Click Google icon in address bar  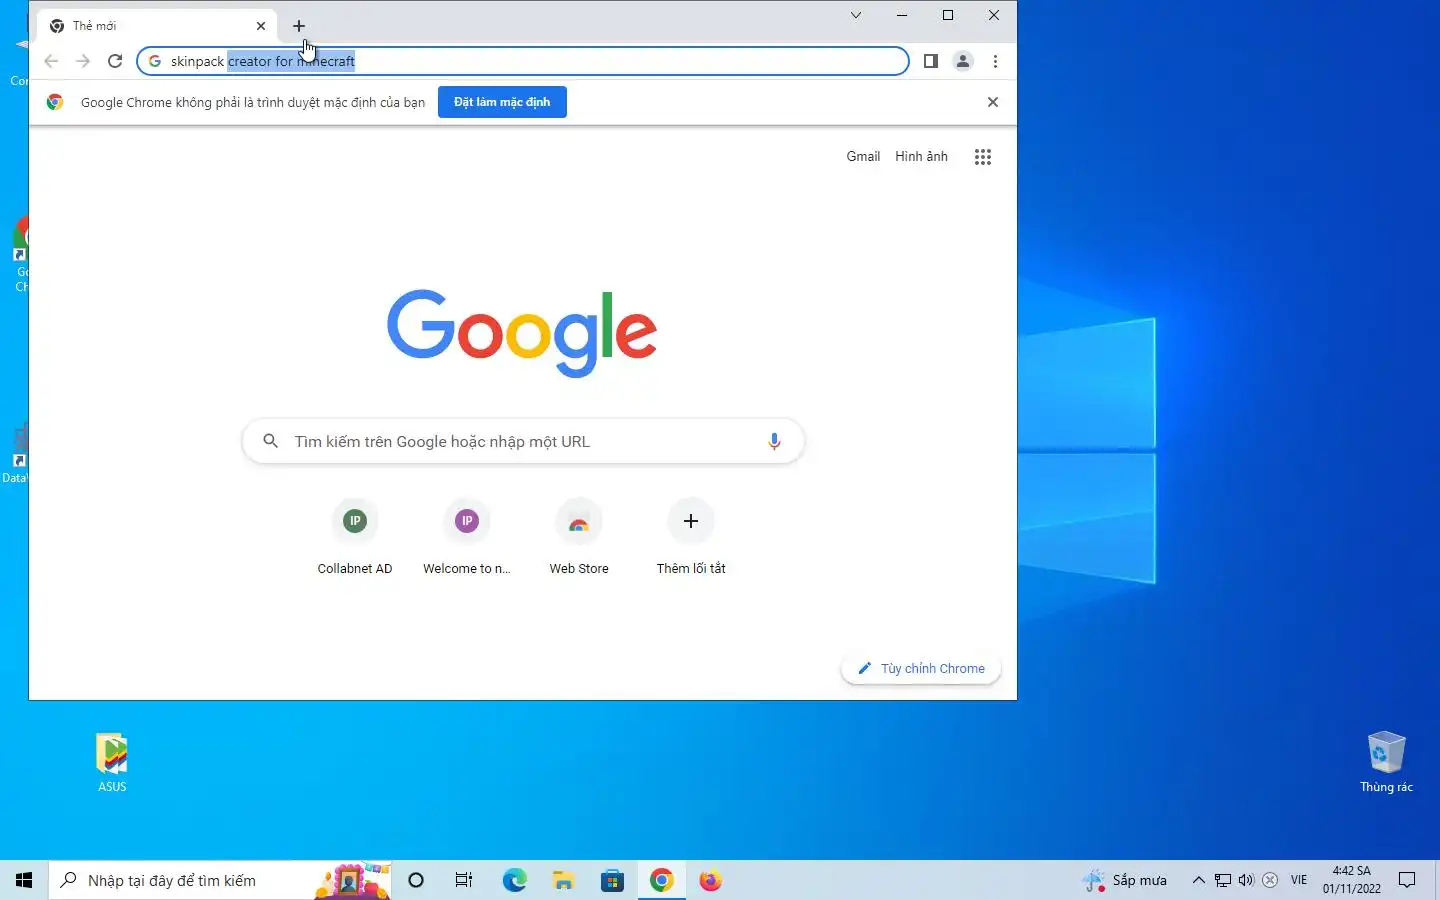155,61
